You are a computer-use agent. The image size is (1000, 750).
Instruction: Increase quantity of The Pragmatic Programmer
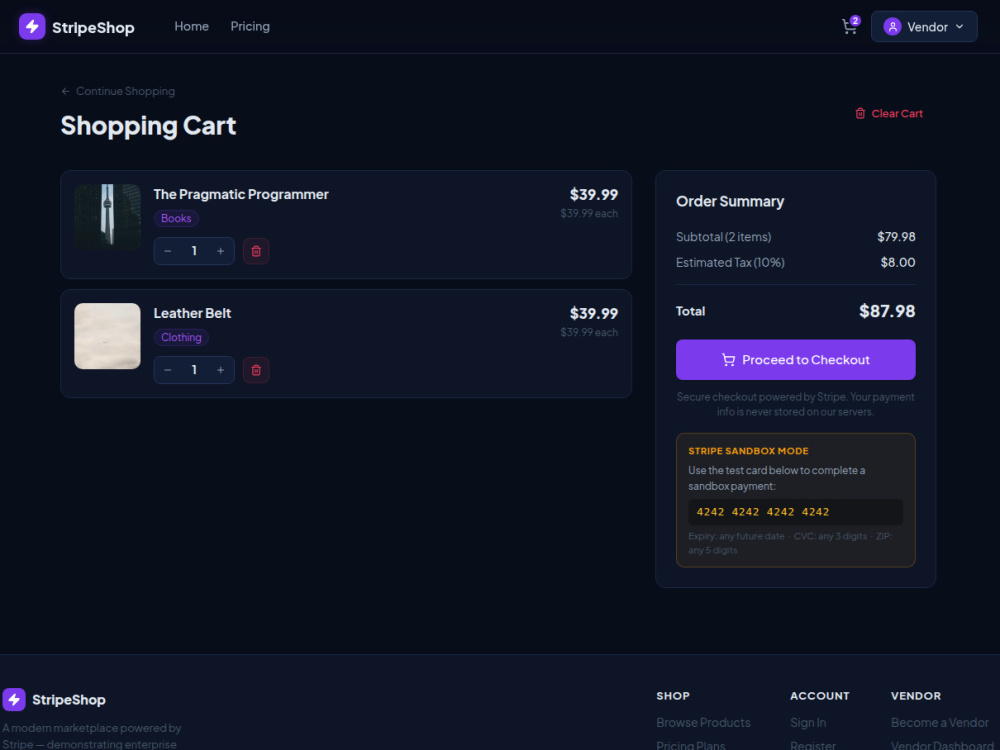pos(221,251)
